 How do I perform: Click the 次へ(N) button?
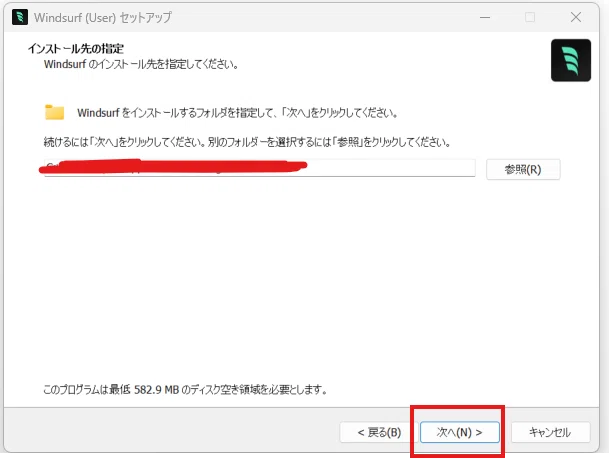(x=459, y=432)
